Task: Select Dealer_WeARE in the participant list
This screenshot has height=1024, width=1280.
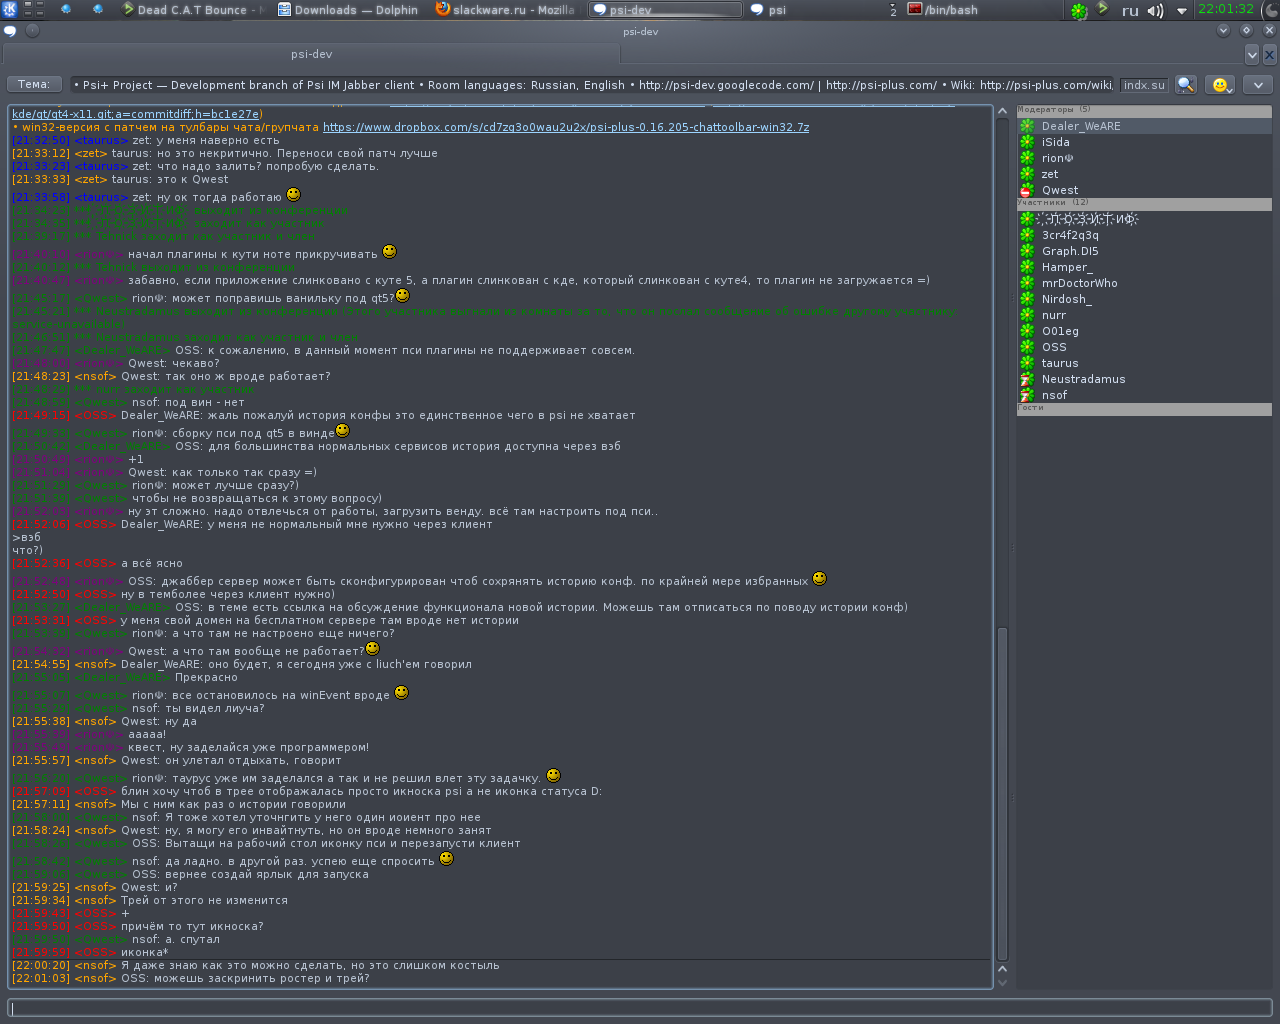Action: 1144,126
